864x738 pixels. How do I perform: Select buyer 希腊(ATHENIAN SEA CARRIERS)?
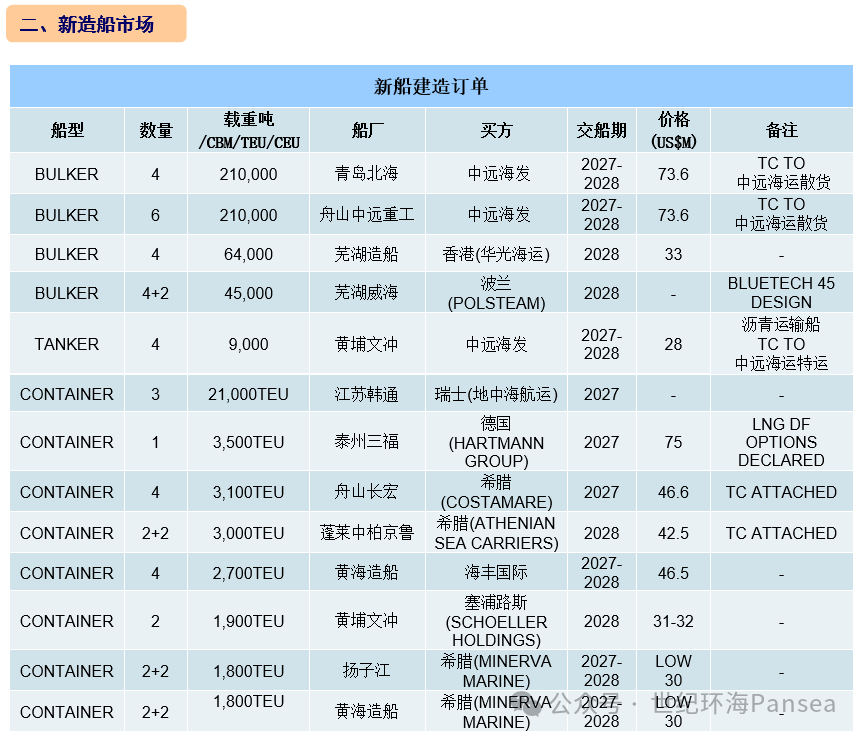[x=496, y=533]
